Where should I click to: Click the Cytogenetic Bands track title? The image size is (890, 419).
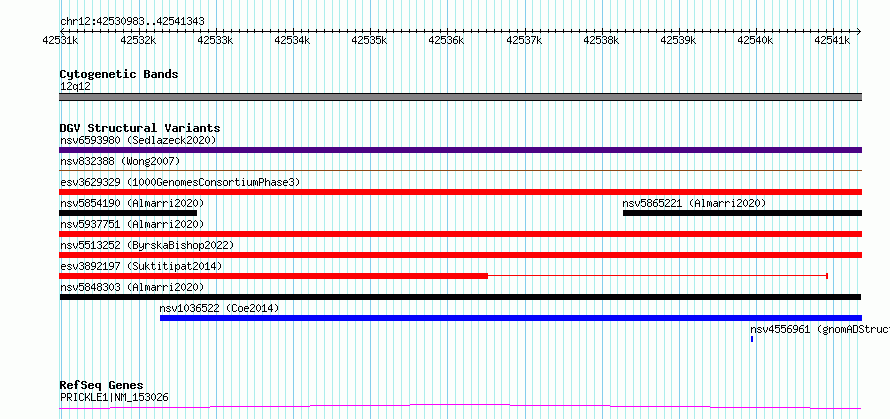119,74
